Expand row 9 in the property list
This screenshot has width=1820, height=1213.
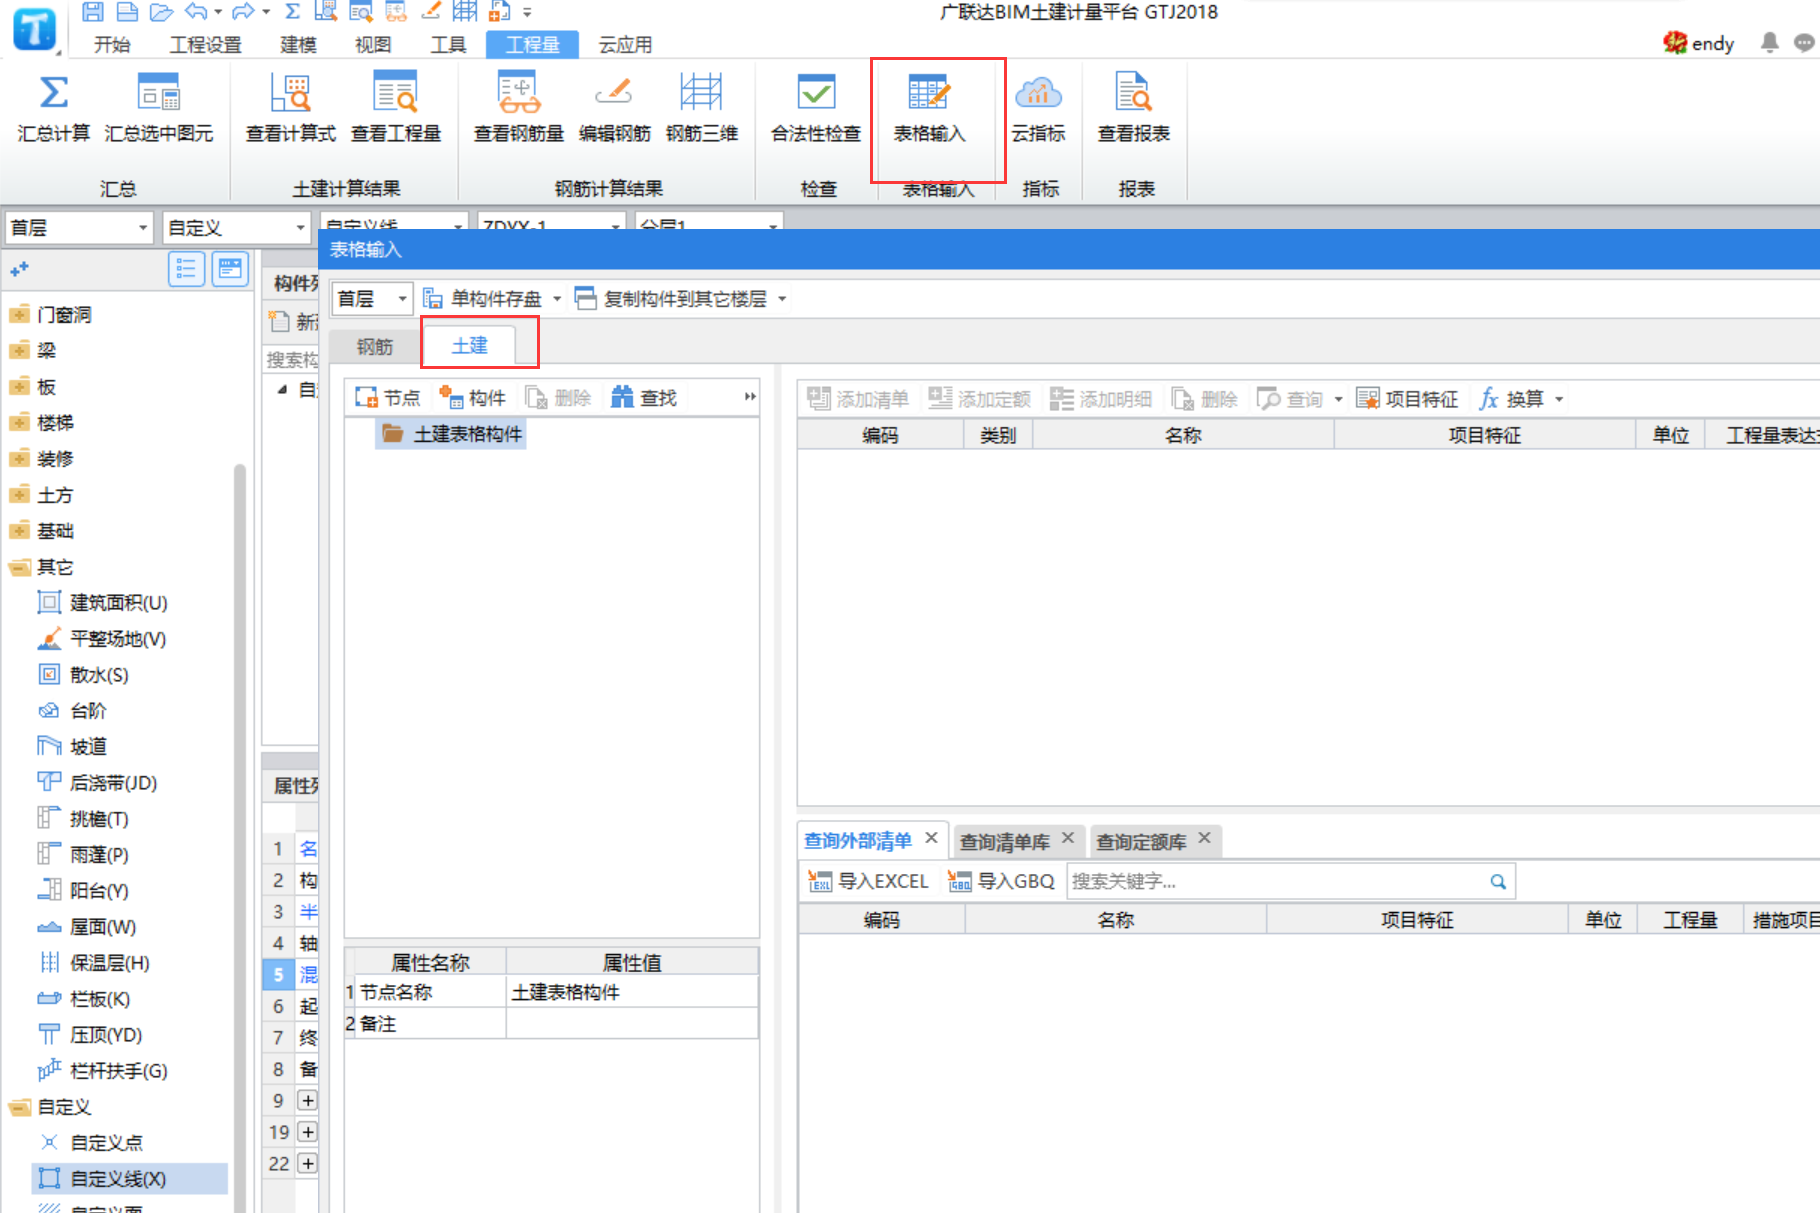(x=308, y=1100)
